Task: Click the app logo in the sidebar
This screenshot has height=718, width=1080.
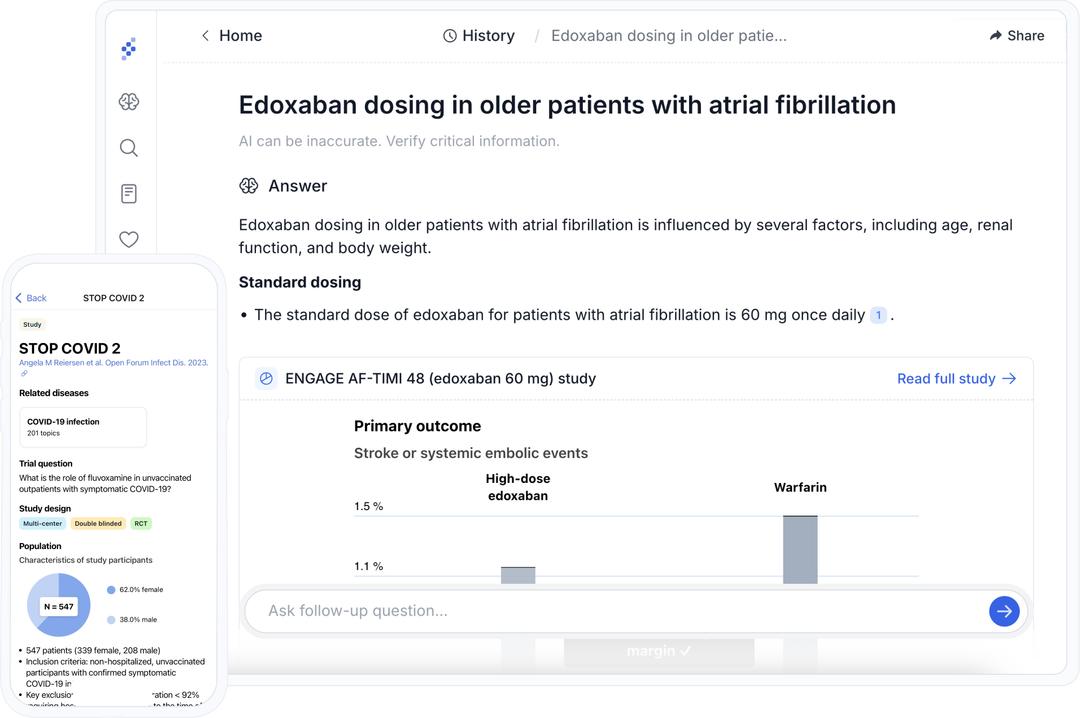Action: coord(128,48)
